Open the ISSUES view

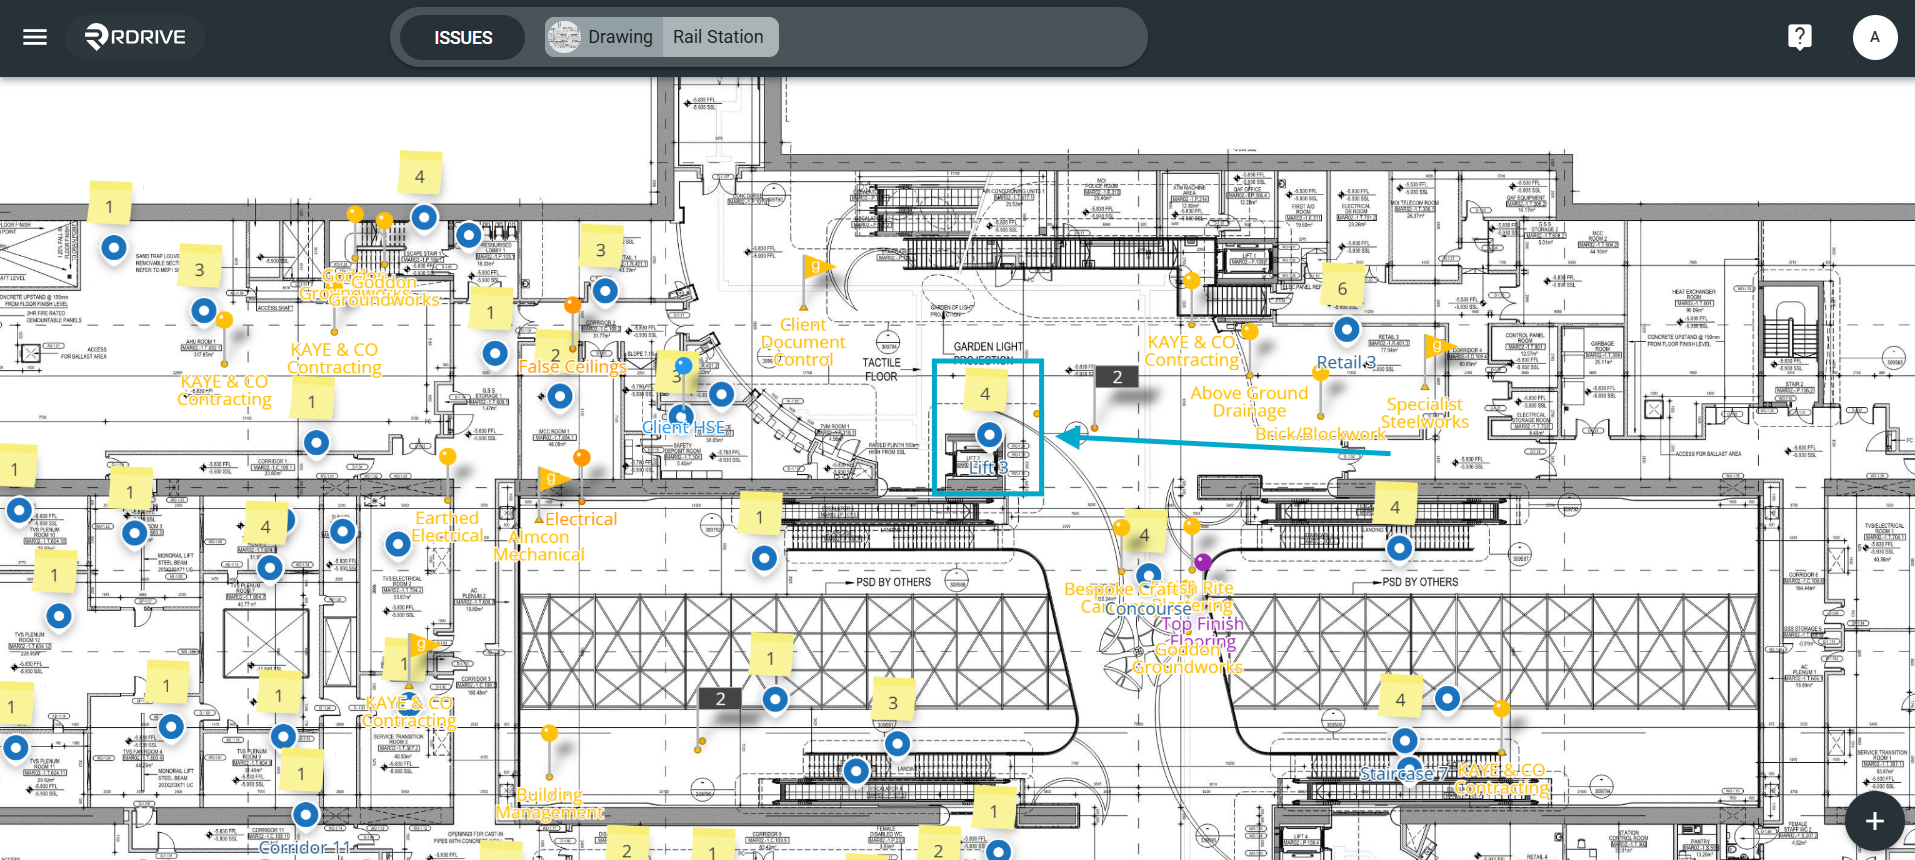(463, 37)
